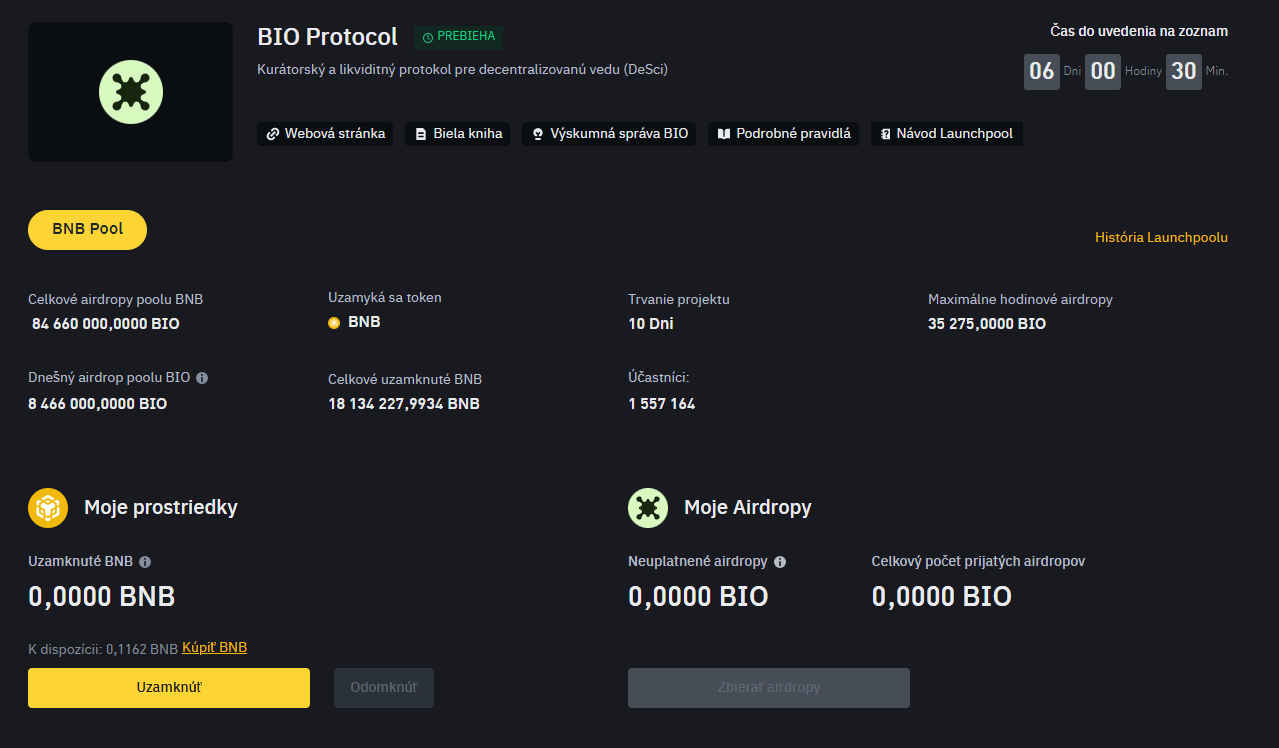Click the BIO token icon in Moje Airdropy

pyautogui.click(x=648, y=508)
